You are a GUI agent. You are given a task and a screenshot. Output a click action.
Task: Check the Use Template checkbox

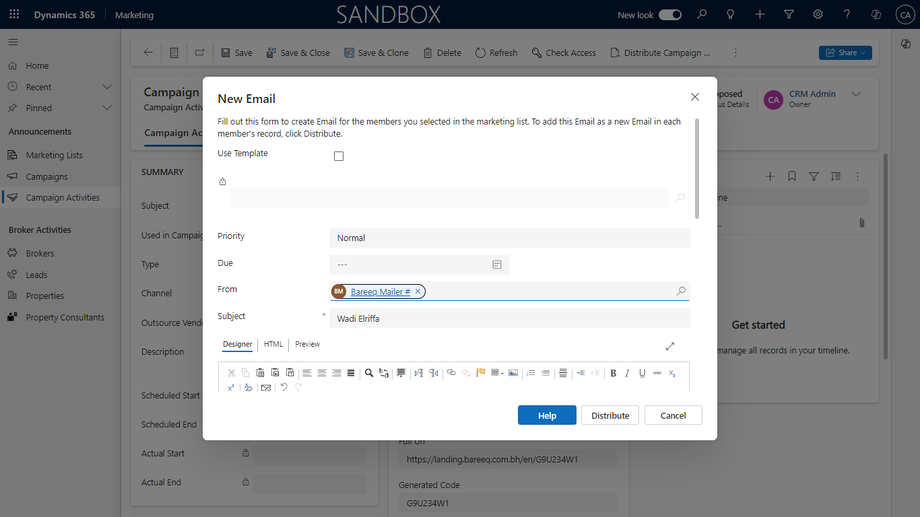point(339,156)
